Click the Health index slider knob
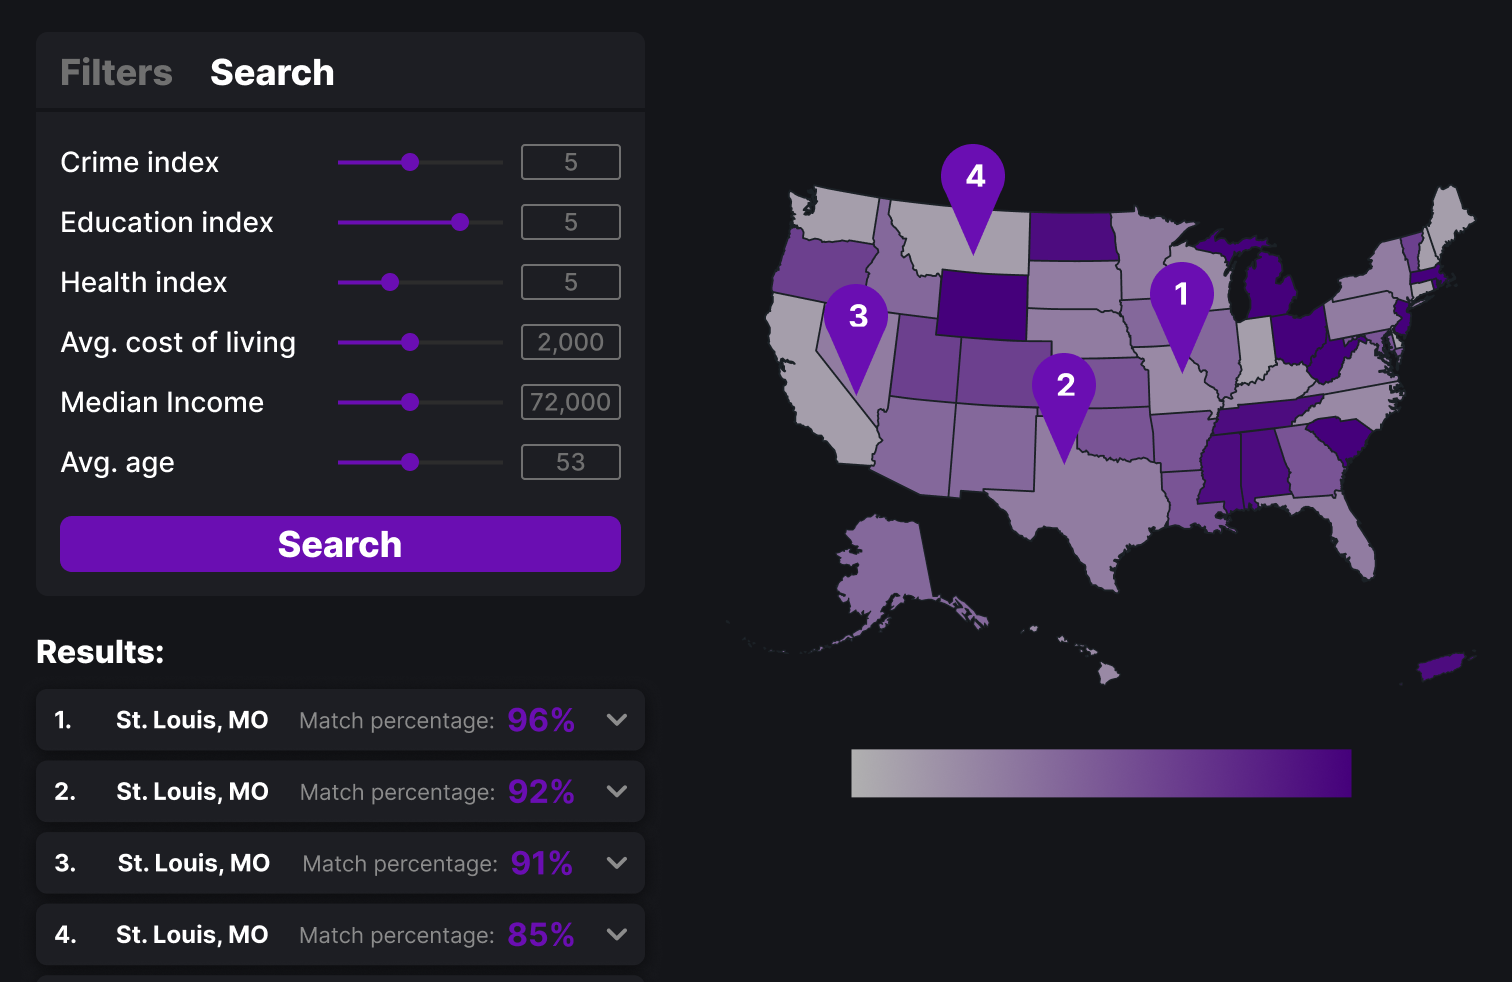The image size is (1512, 982). [x=390, y=282]
